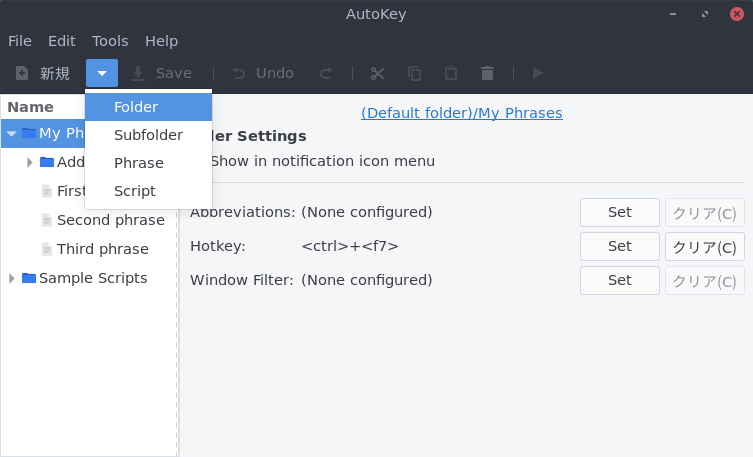The height and width of the screenshot is (457, 753).
Task: Click the Delete trash icon
Action: point(487,73)
